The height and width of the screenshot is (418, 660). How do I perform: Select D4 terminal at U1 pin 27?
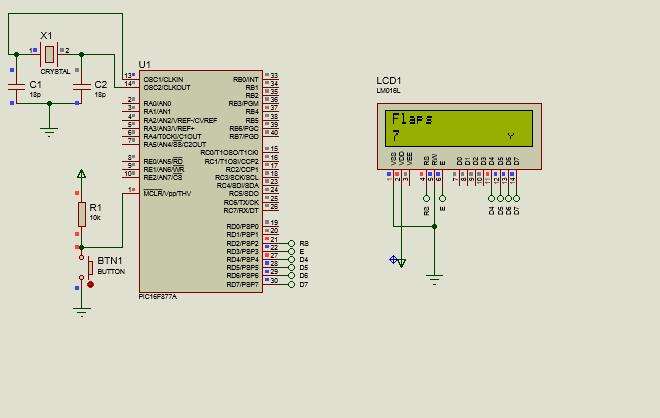click(291, 259)
